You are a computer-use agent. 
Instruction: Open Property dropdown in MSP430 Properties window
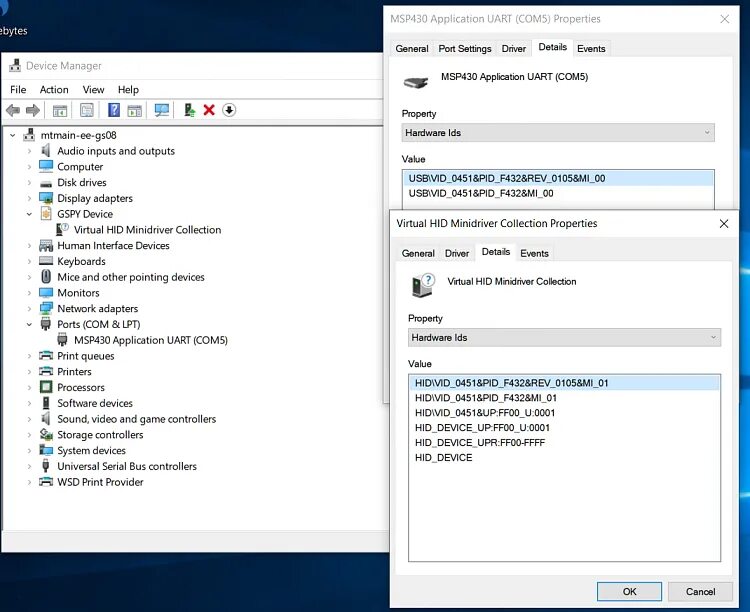pyautogui.click(x=558, y=133)
